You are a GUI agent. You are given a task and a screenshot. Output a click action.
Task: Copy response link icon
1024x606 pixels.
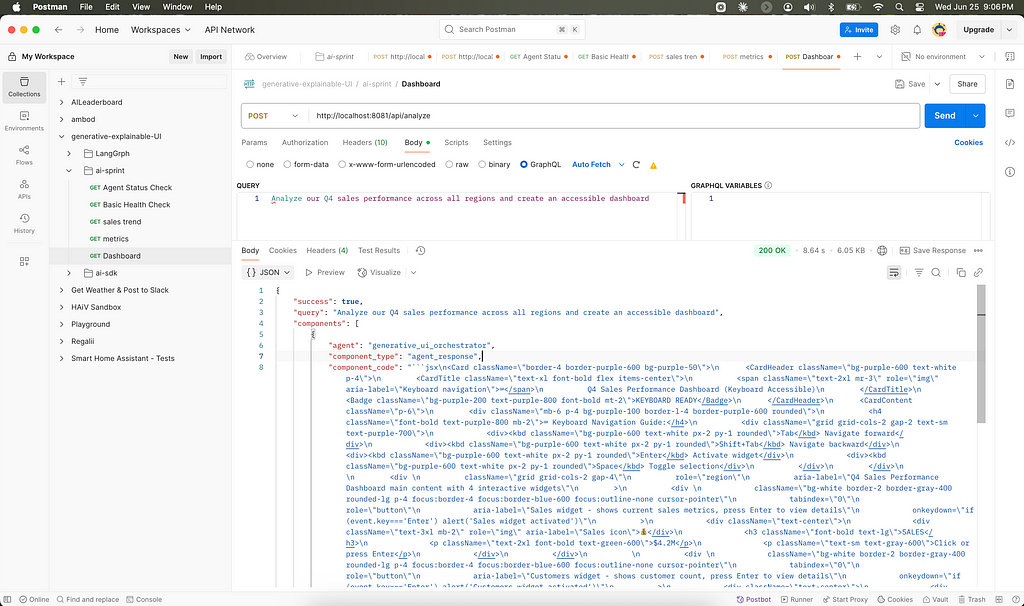pos(978,272)
